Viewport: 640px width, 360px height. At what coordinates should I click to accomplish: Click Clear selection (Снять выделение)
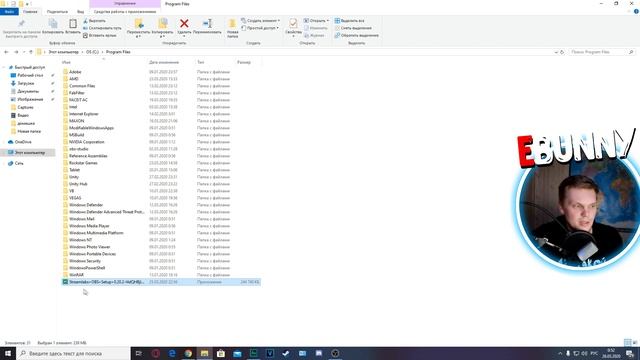[x=353, y=28]
